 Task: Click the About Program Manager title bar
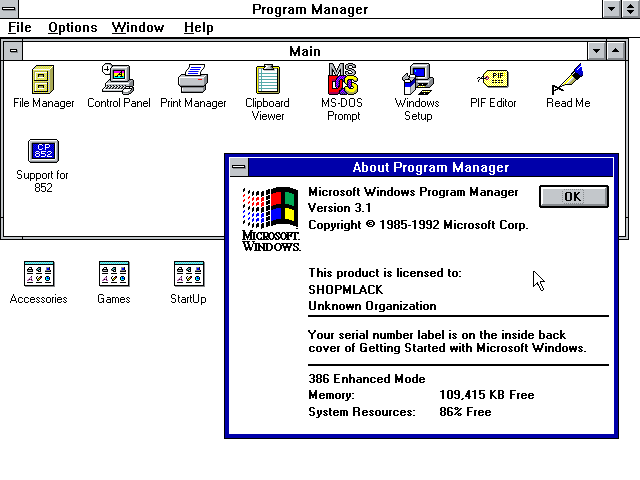click(x=431, y=167)
